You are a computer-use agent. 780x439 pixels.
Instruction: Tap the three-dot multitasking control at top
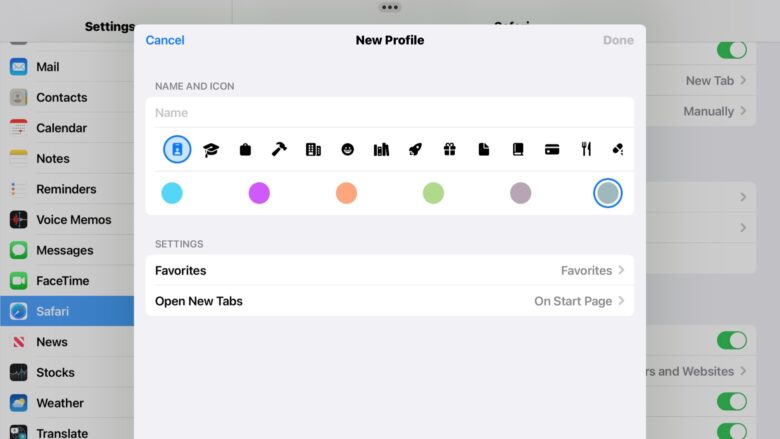click(x=390, y=7)
